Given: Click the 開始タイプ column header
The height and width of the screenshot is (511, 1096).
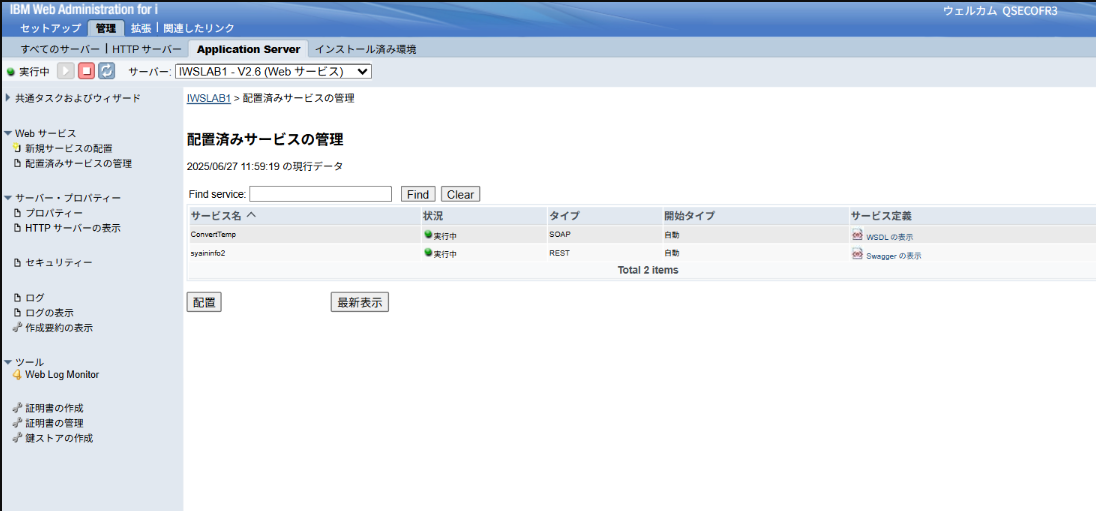Looking at the screenshot, I should point(689,215).
